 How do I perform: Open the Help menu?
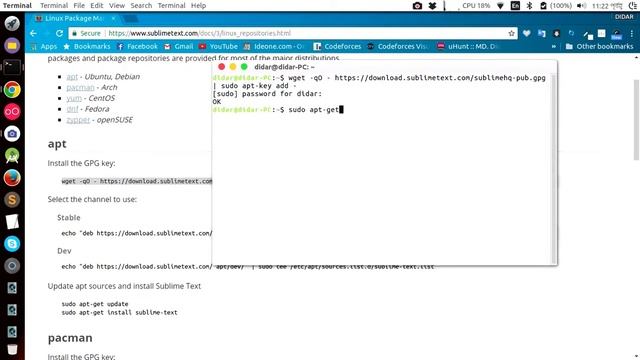[198, 6]
